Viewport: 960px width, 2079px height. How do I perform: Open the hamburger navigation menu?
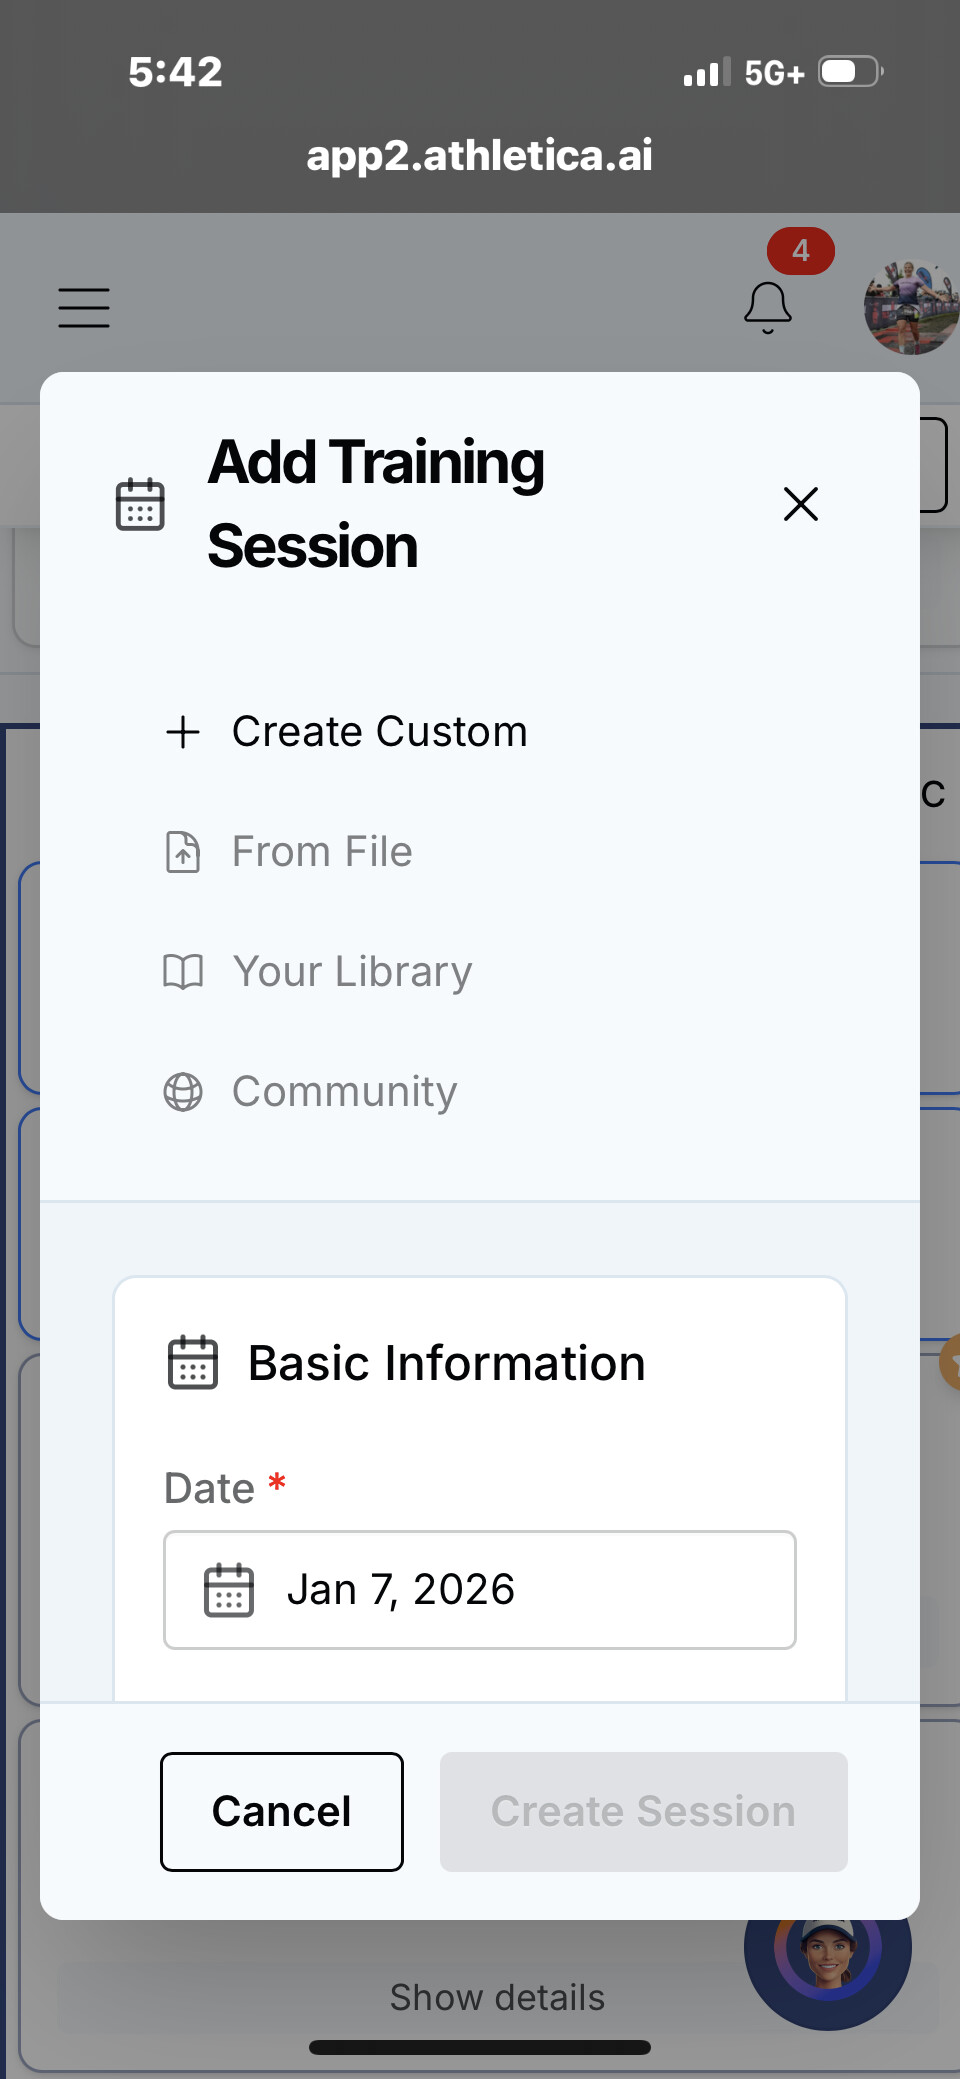[x=84, y=307]
